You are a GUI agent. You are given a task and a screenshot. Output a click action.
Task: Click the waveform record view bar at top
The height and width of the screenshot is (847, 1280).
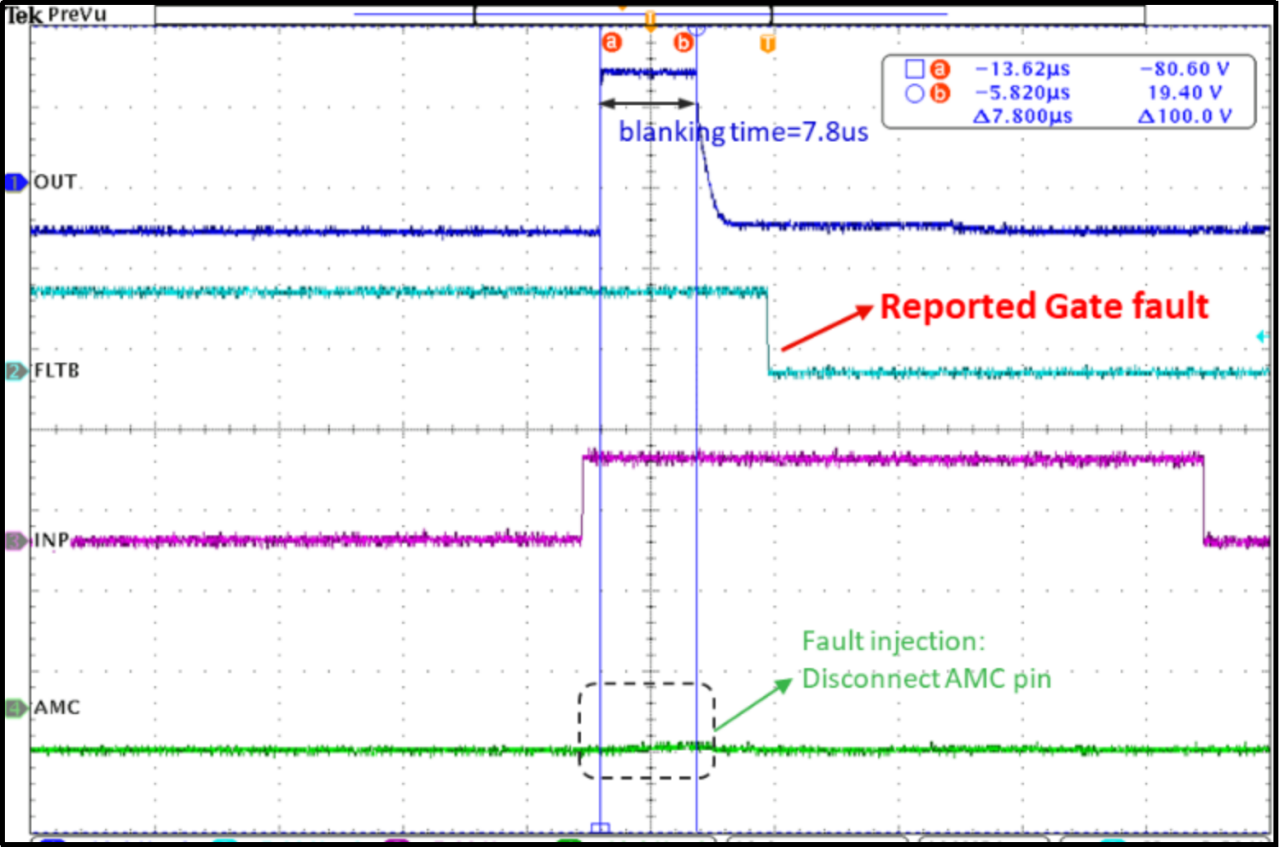coord(650,15)
